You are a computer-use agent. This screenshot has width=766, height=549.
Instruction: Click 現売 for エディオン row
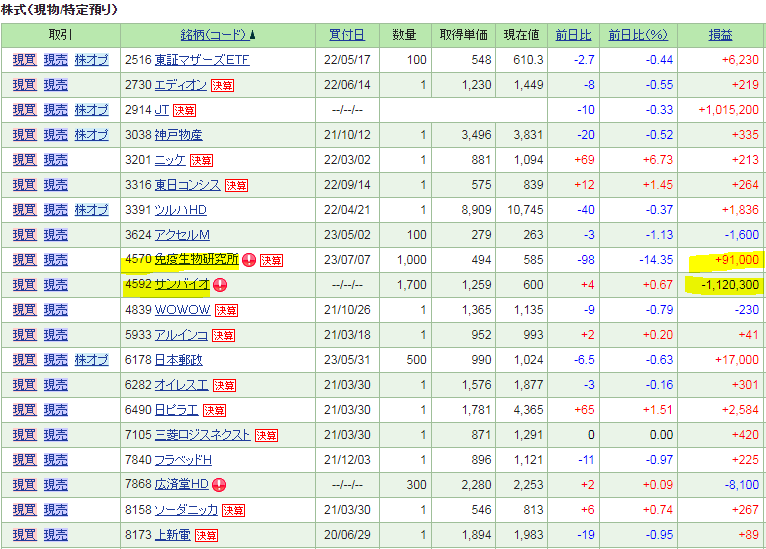point(56,85)
